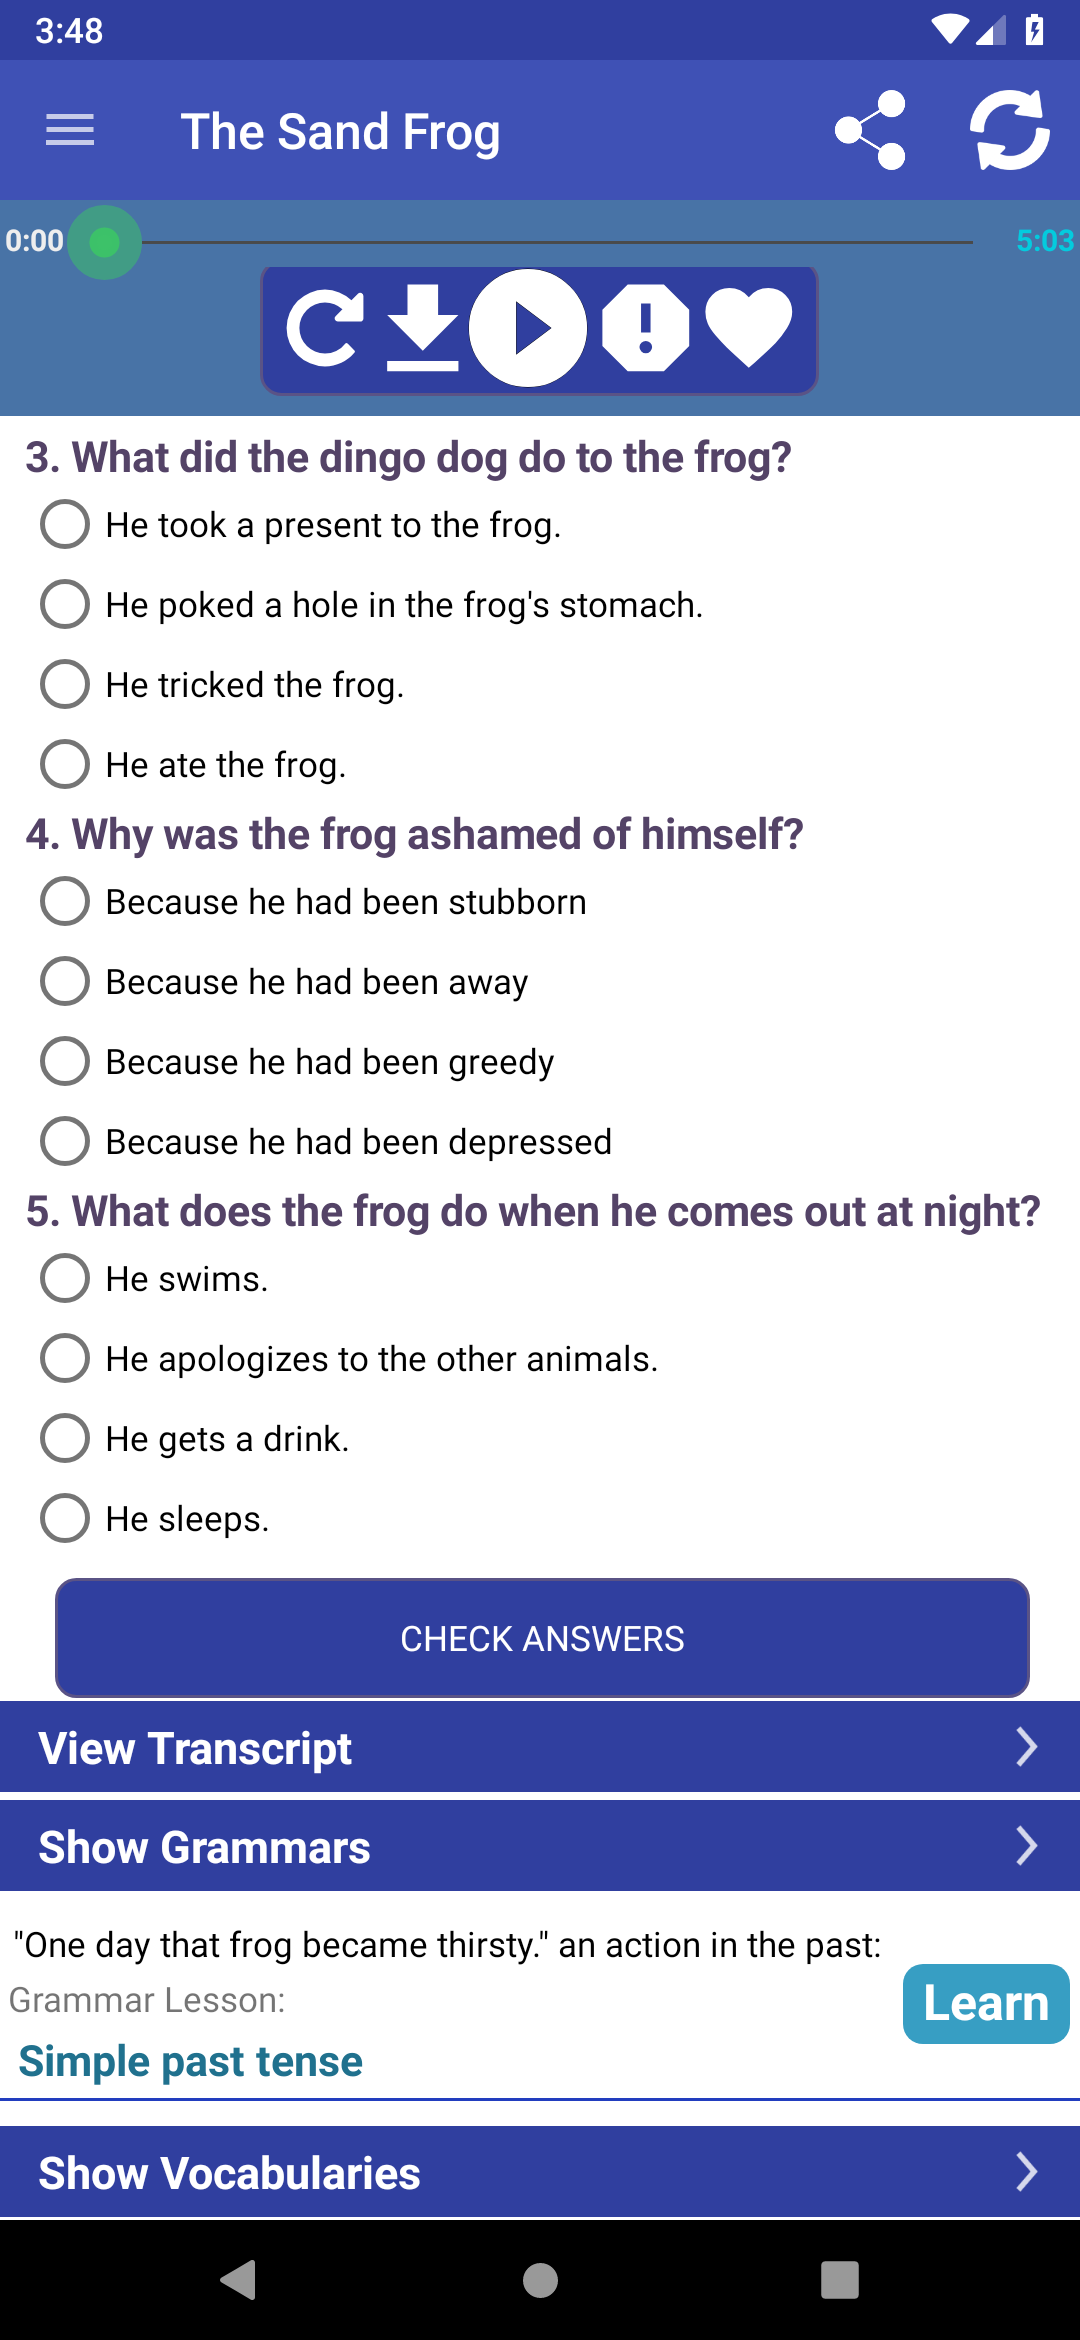Tap the Learn button
1080x2340 pixels.
(x=986, y=2003)
